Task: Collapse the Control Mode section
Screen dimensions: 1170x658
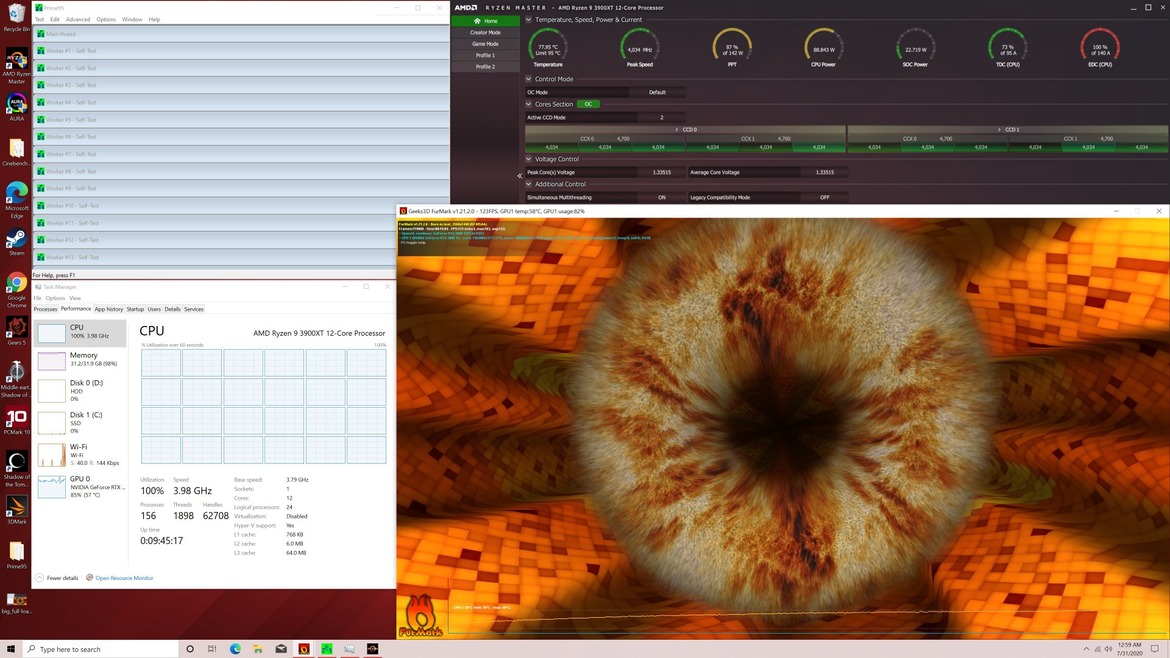Action: point(529,79)
